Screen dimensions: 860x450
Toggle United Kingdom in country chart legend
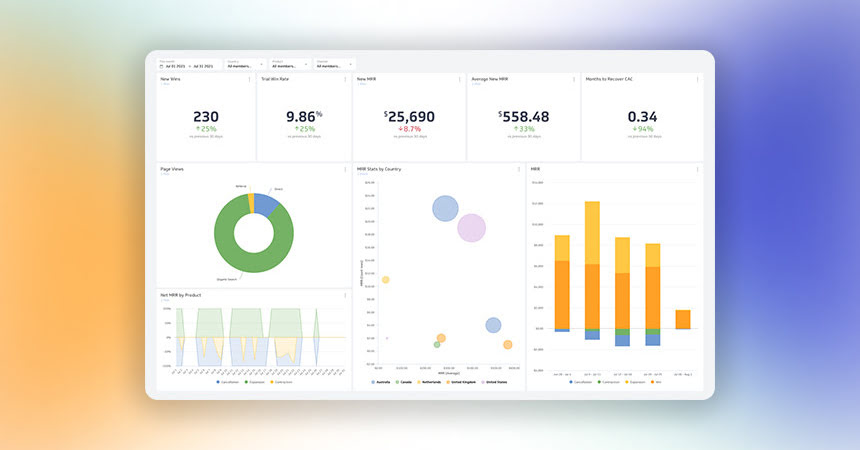pyautogui.click(x=462, y=382)
